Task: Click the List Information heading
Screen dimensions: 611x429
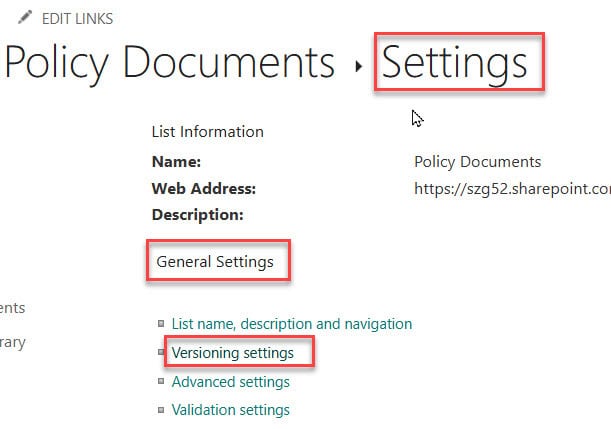Action: [208, 132]
